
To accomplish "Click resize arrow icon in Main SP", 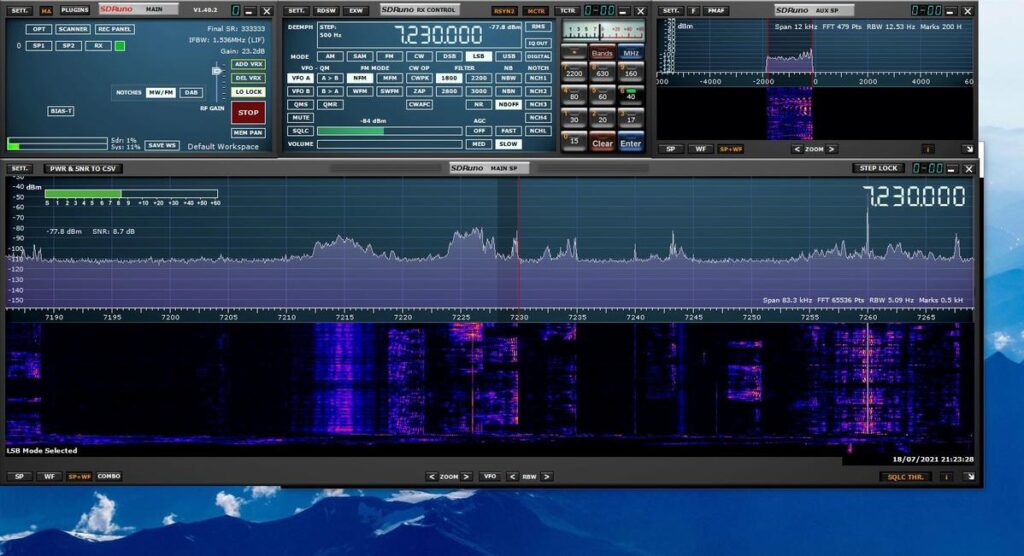I will pos(970,476).
